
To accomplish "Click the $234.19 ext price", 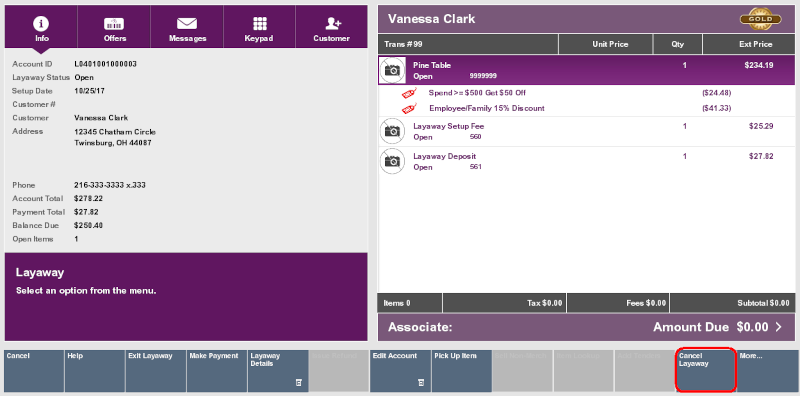I will 758,65.
